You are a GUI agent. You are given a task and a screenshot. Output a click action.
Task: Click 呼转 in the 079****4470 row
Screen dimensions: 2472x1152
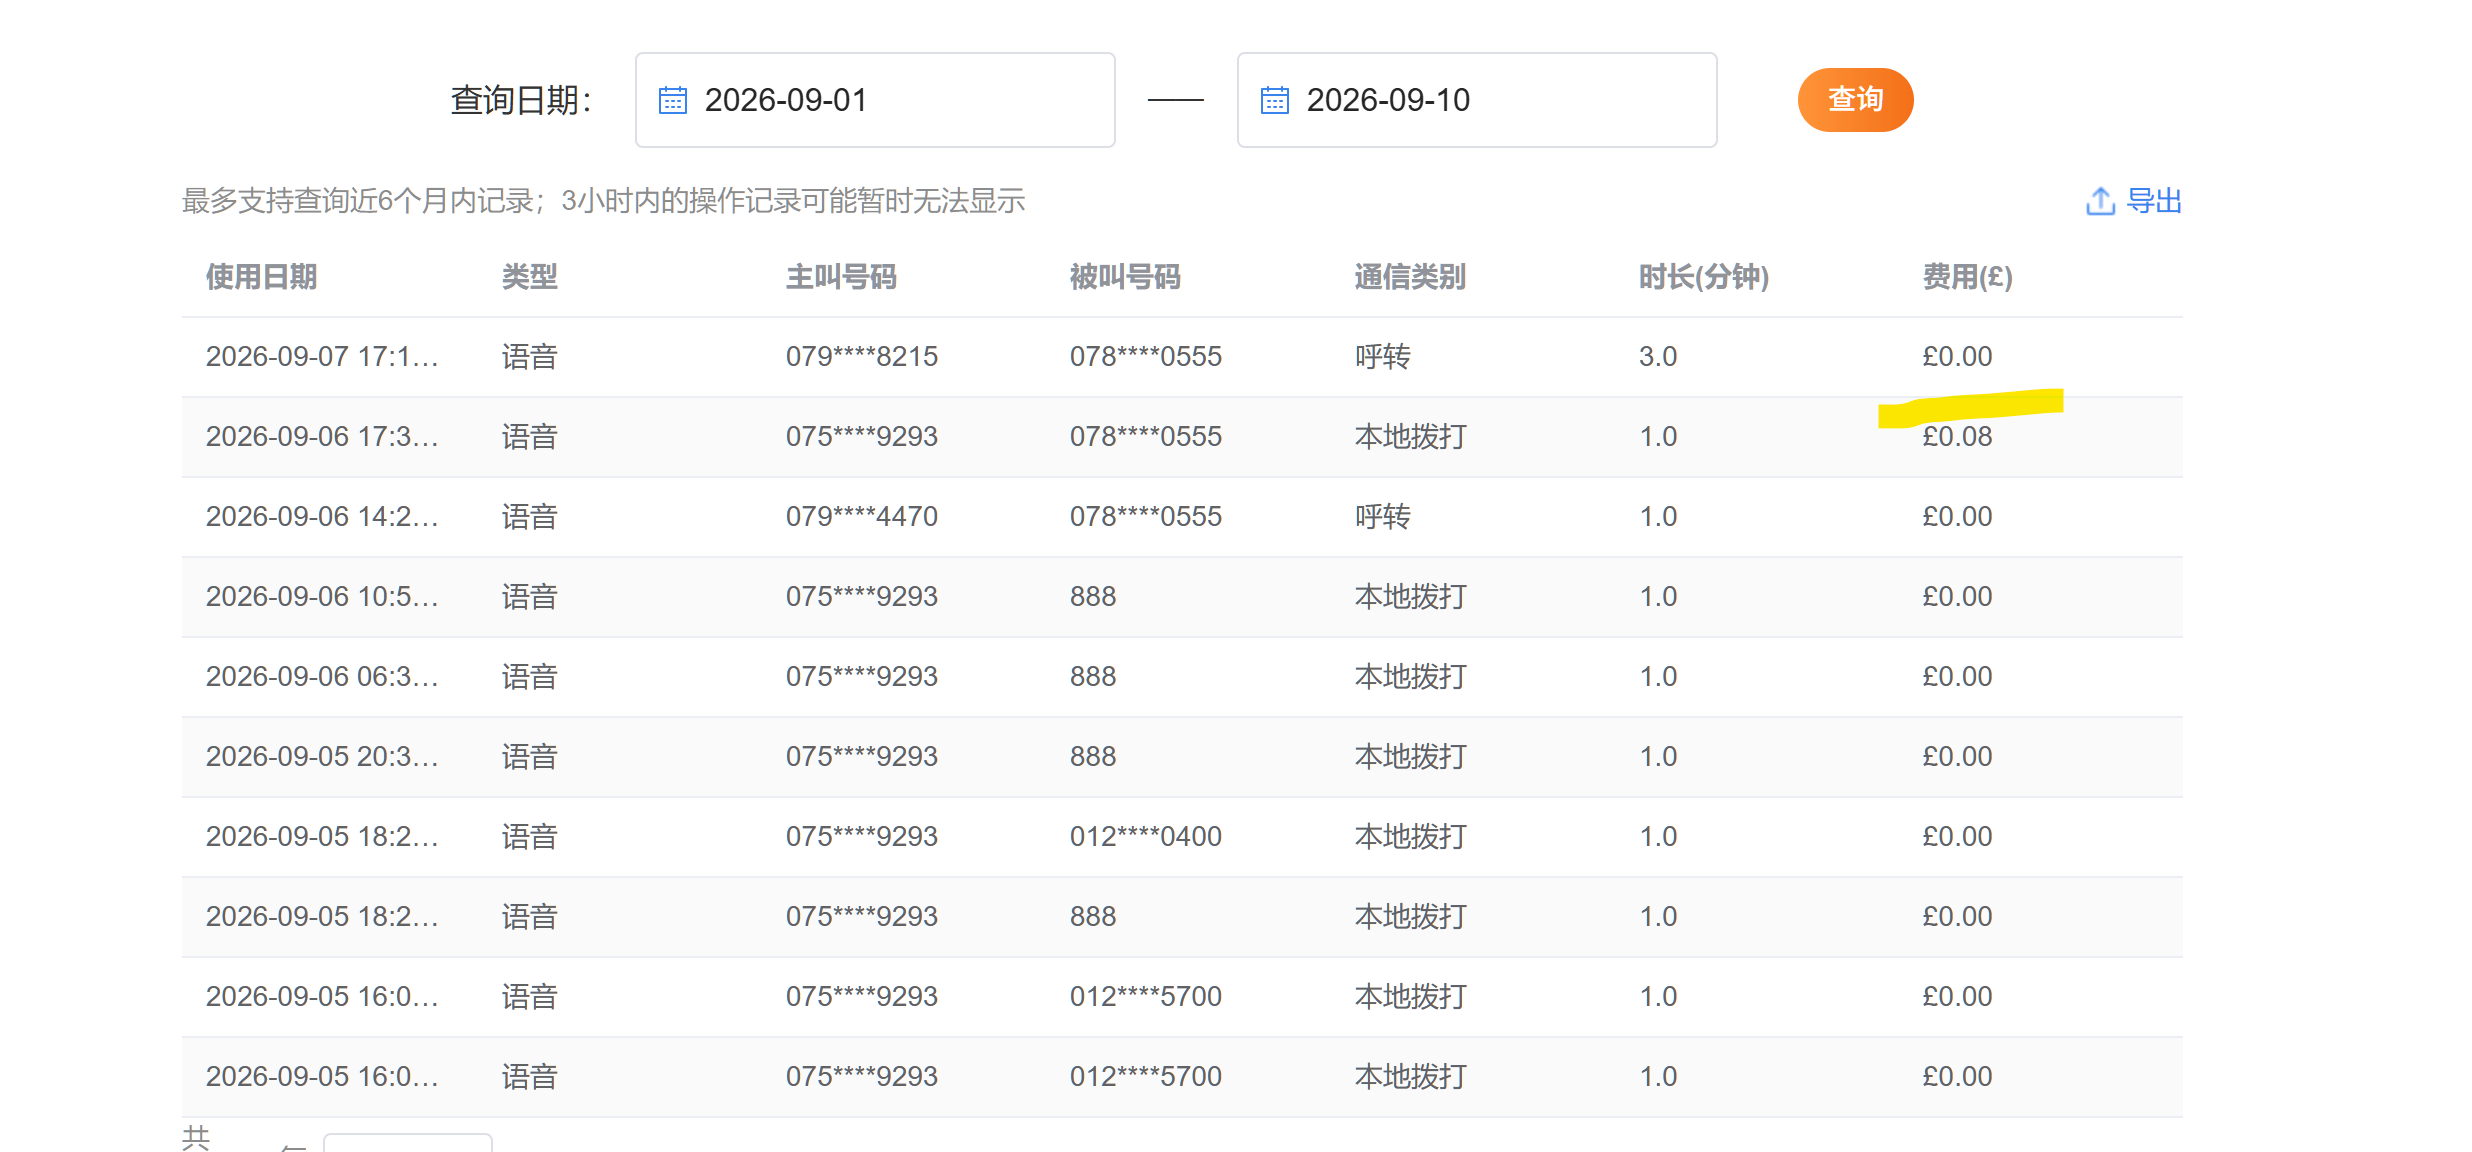(1383, 517)
